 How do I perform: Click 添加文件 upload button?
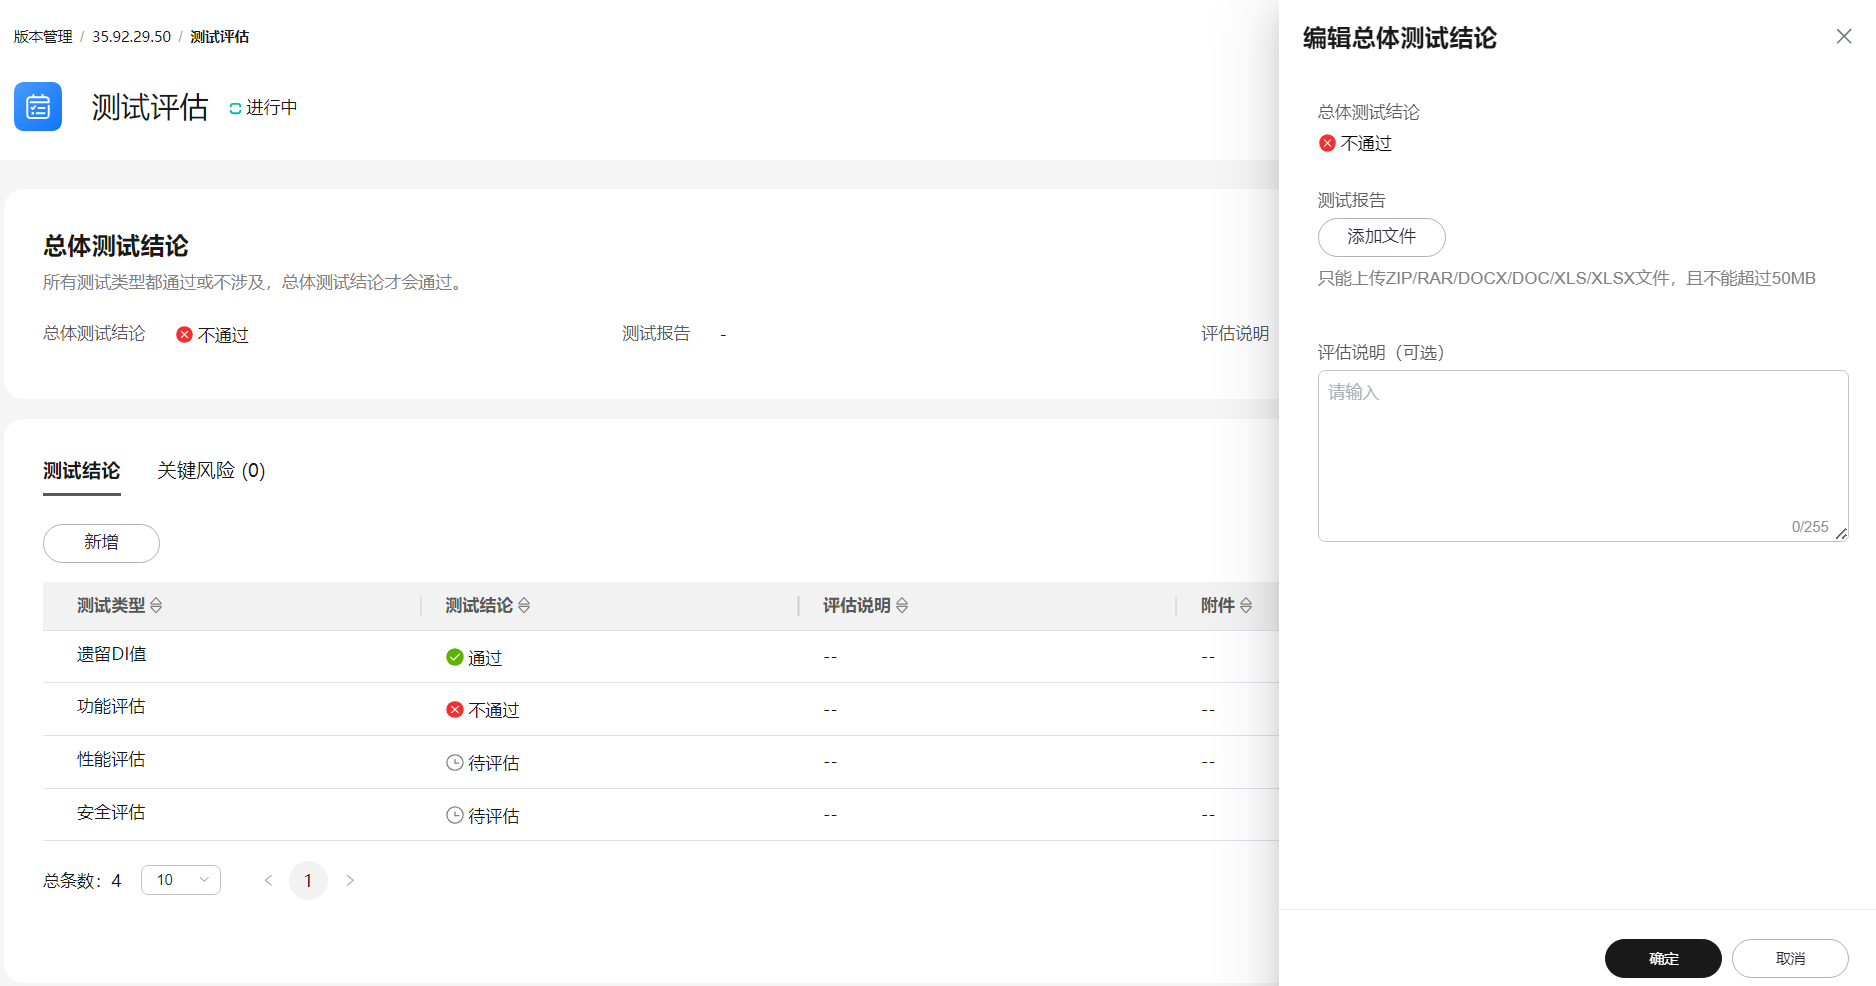tap(1381, 237)
